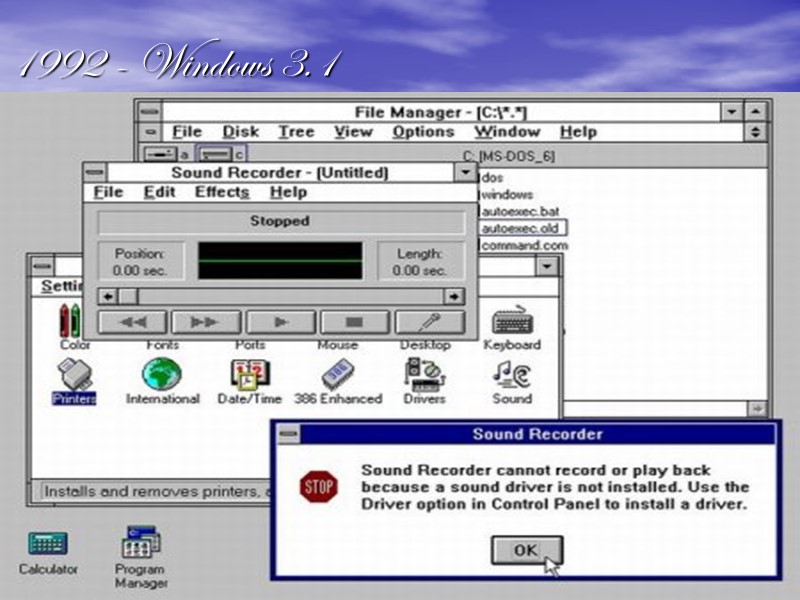The width and height of the screenshot is (800, 600).
Task: Click the red STOP sign icon
Action: [x=318, y=487]
